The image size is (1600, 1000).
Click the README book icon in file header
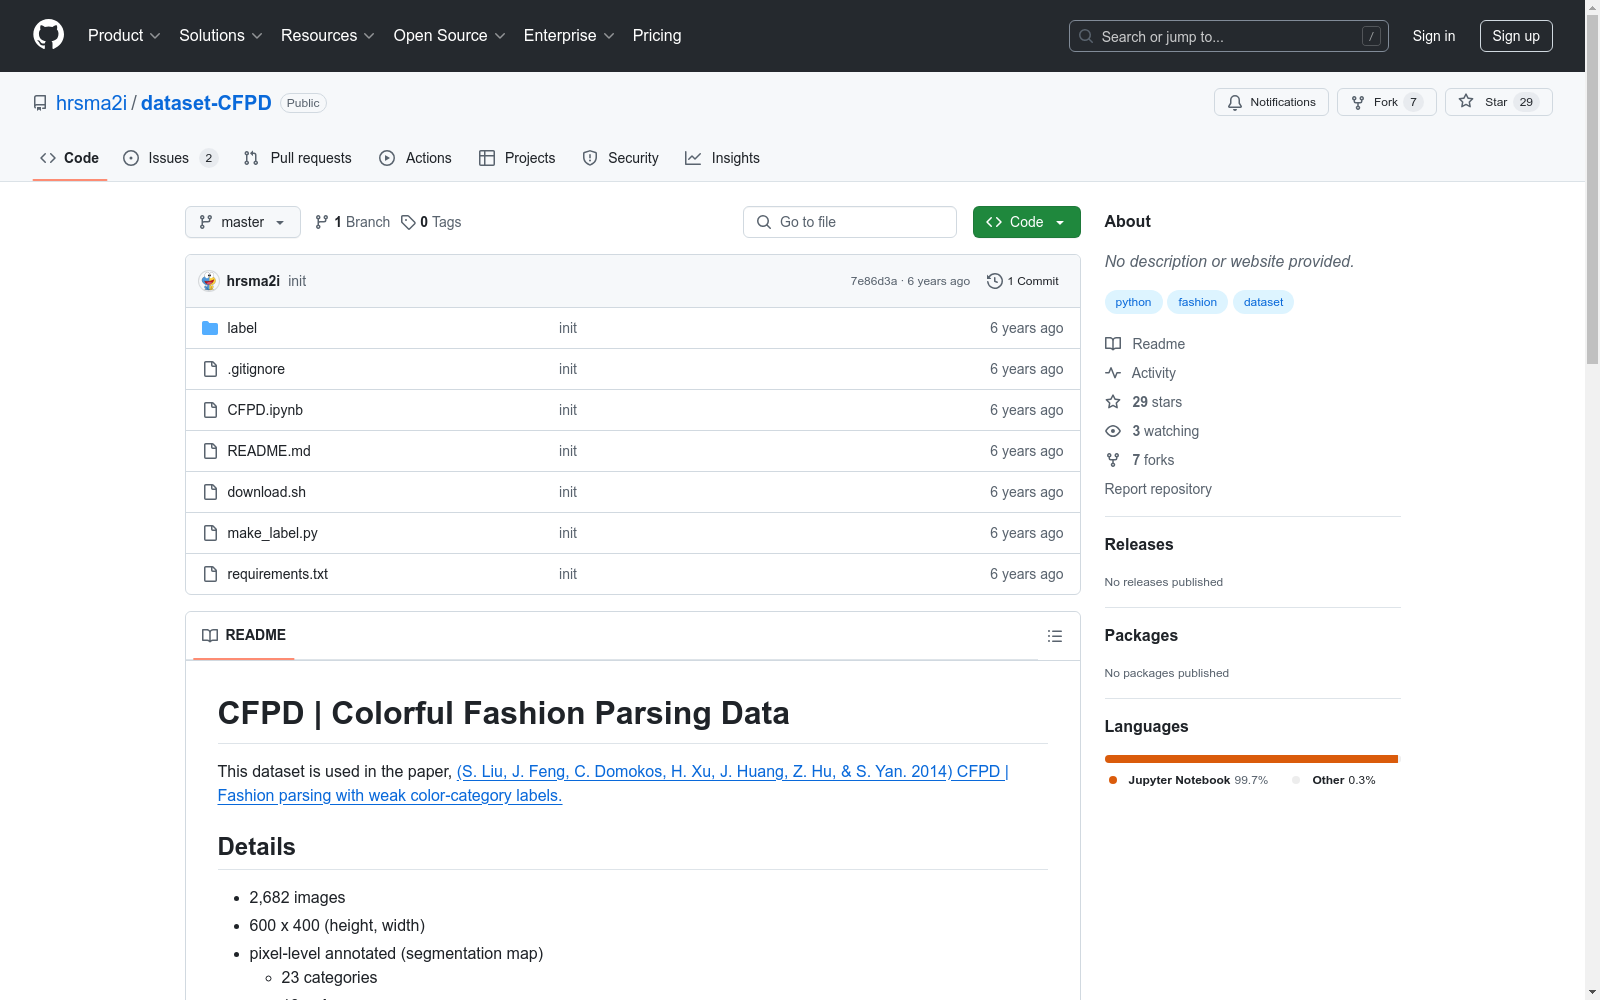(x=210, y=635)
